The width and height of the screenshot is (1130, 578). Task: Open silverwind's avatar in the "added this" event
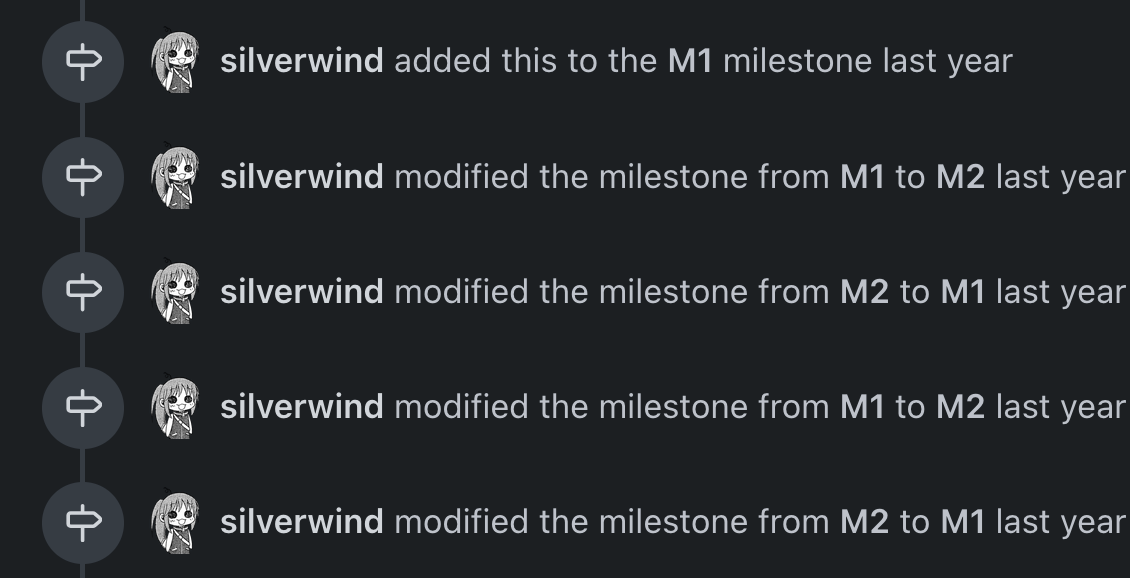175,62
